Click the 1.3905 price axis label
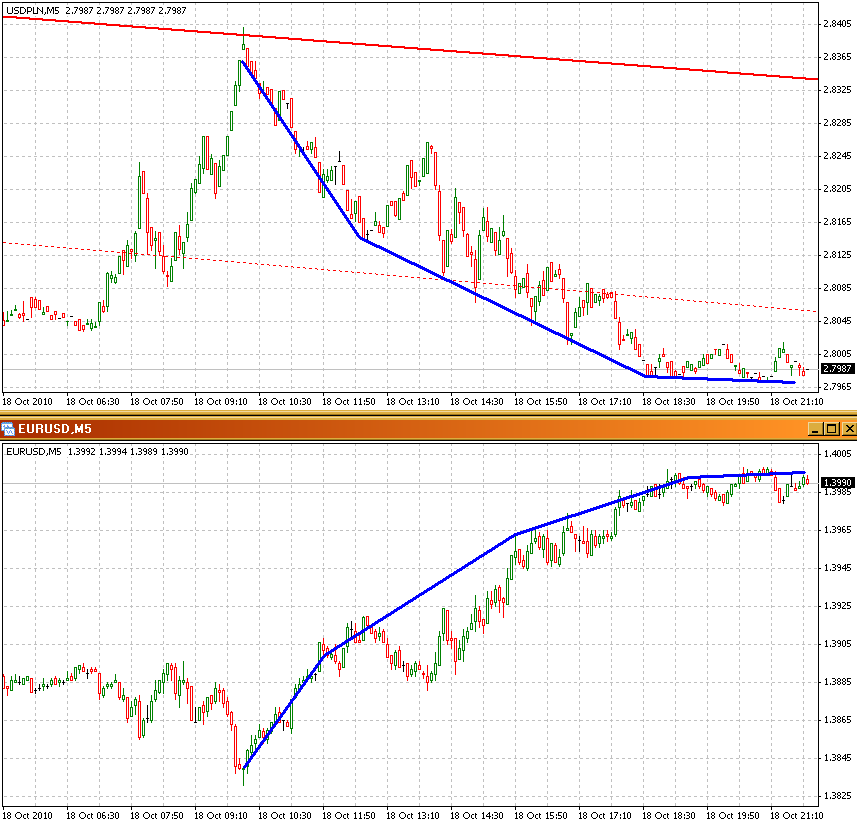 tap(837, 644)
